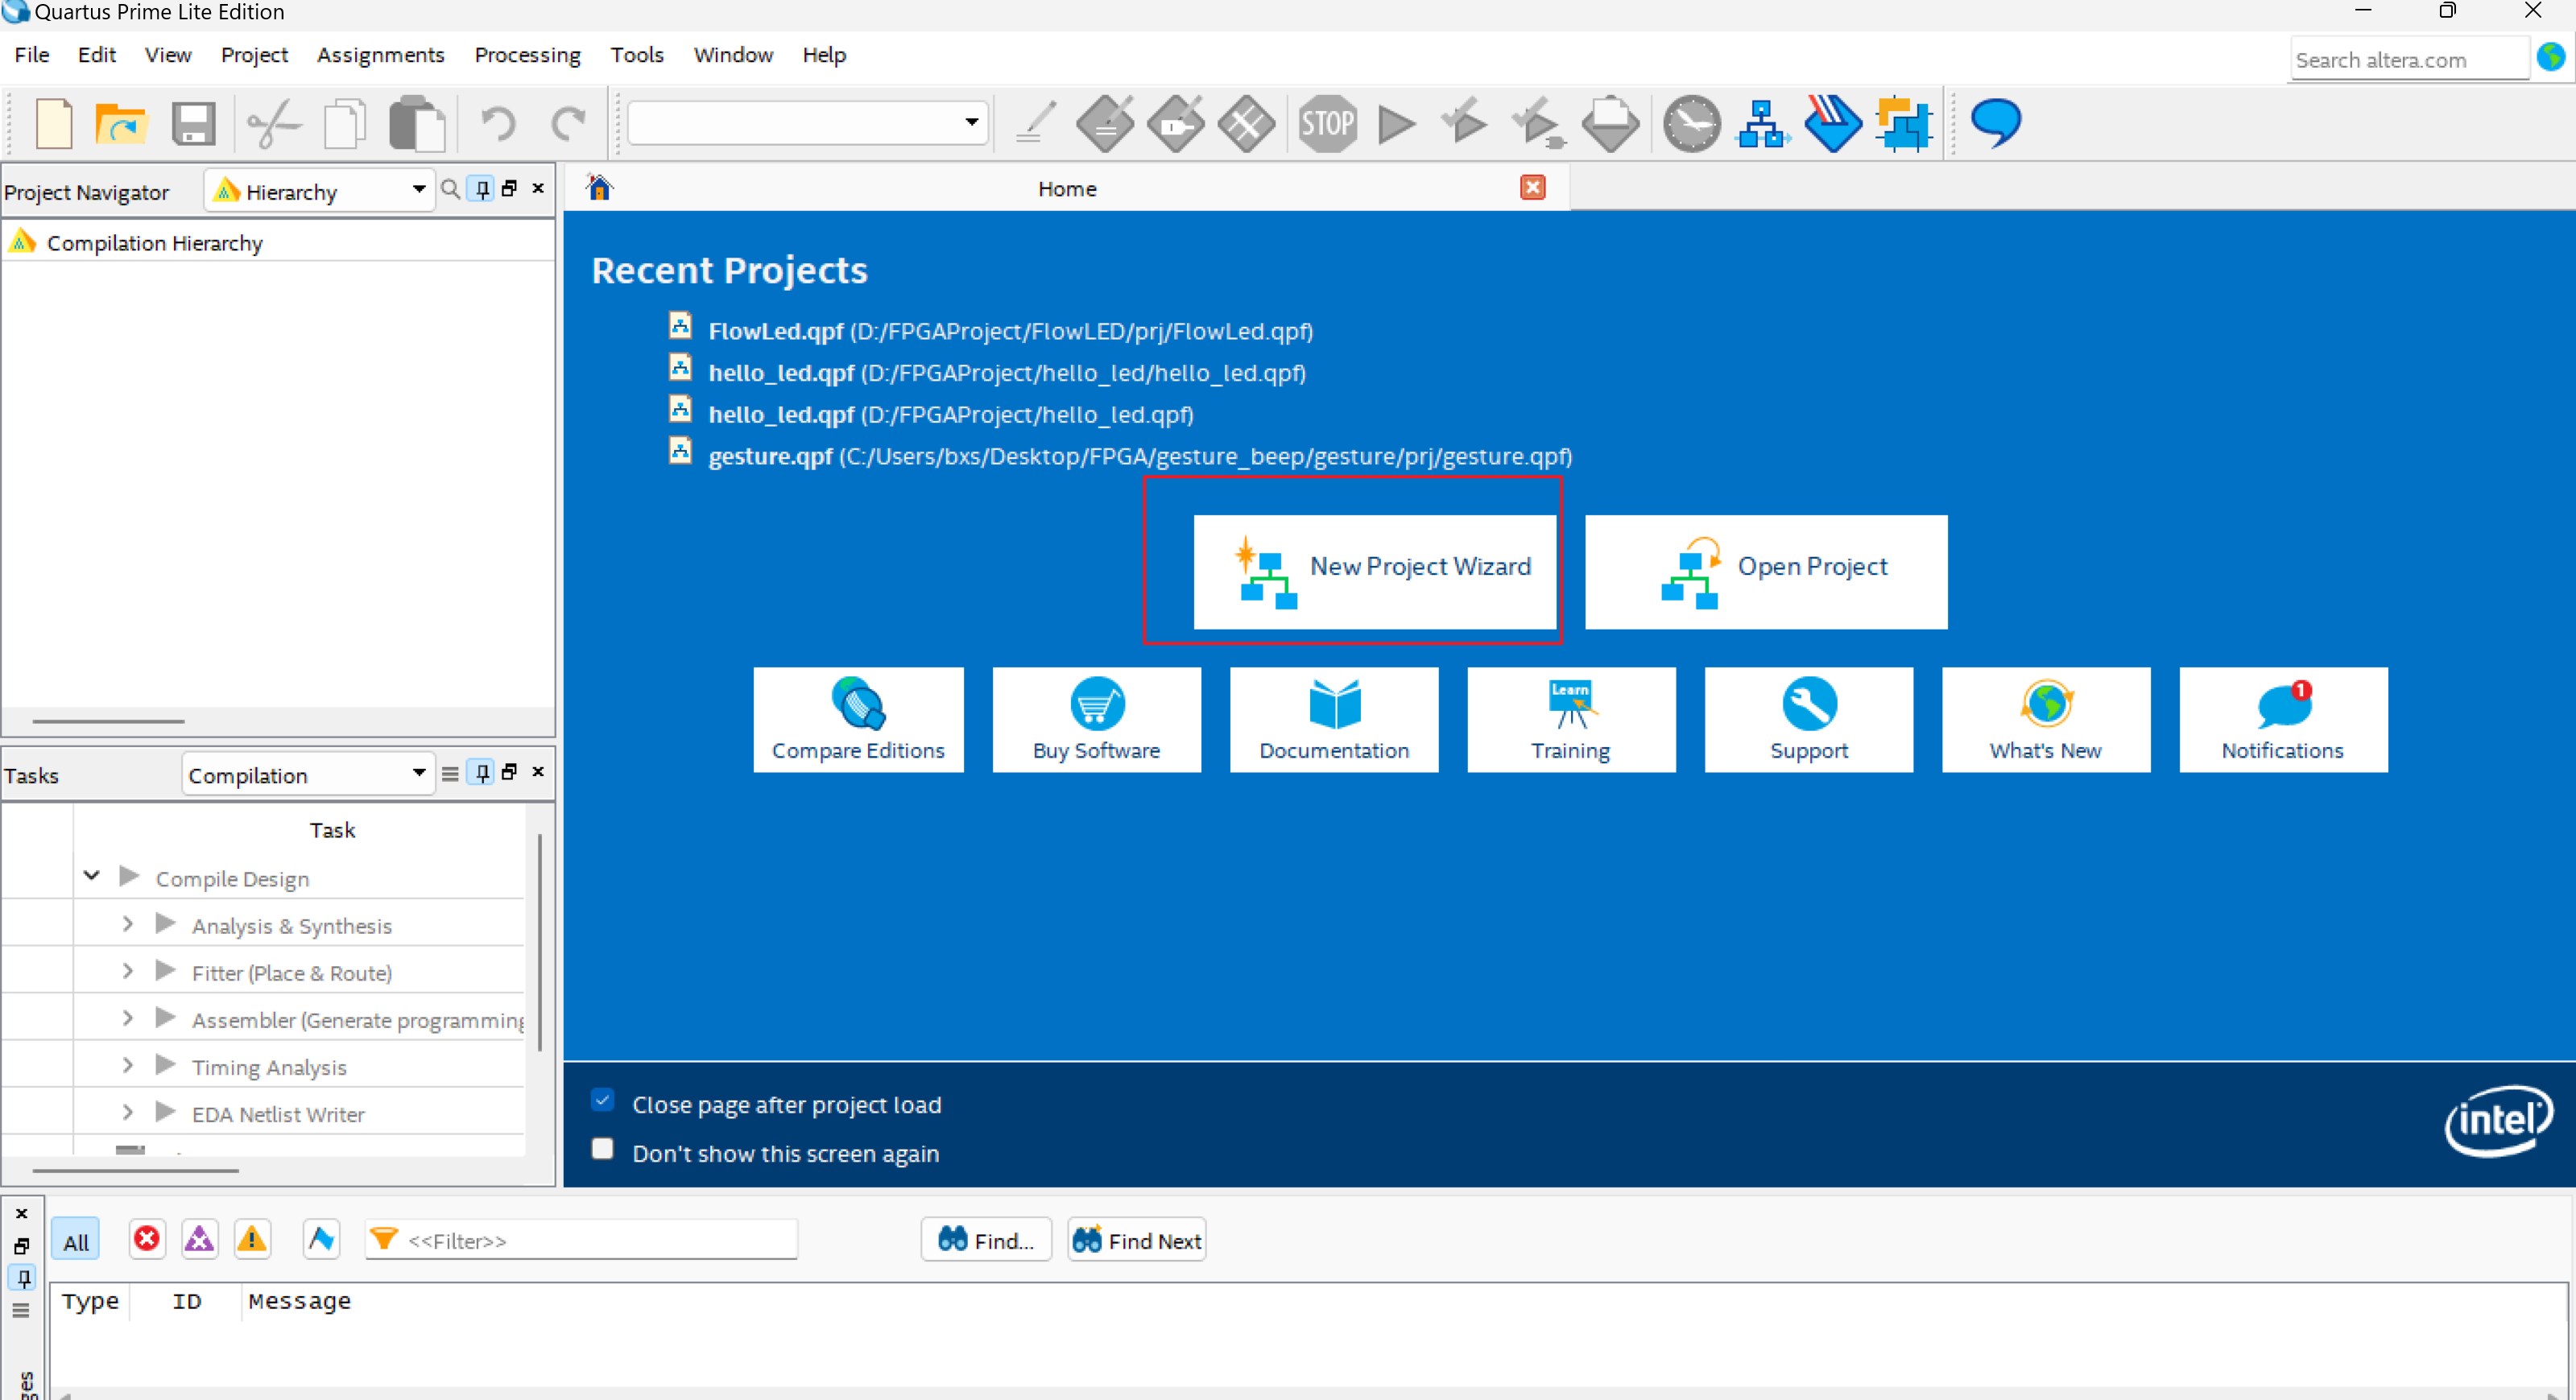Open the Programmer toolbar icon
This screenshot has width=2576, height=1400.
pyautogui.click(x=1833, y=124)
